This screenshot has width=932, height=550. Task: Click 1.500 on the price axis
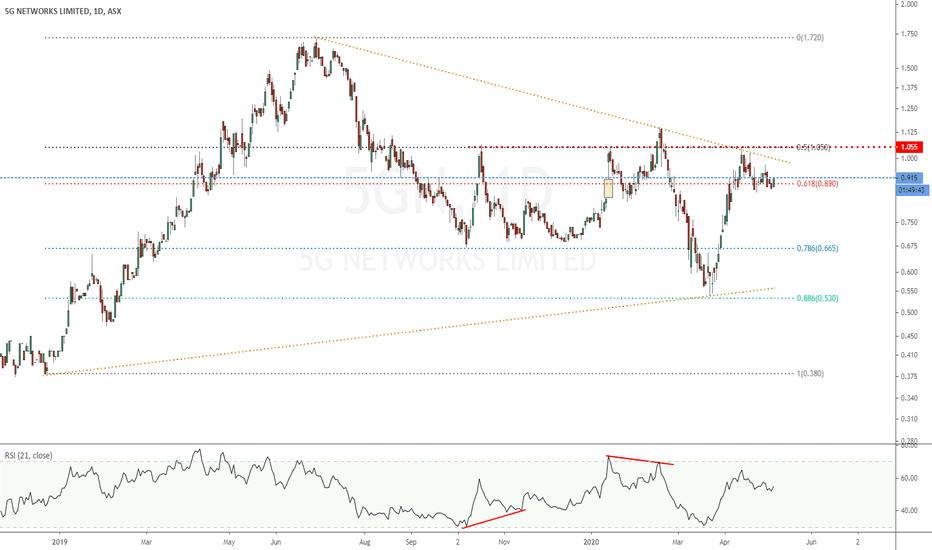pos(909,68)
